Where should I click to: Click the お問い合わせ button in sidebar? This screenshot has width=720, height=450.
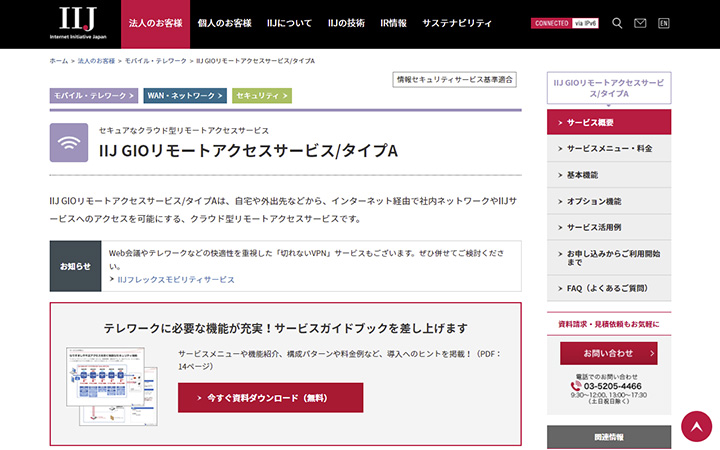(x=608, y=353)
